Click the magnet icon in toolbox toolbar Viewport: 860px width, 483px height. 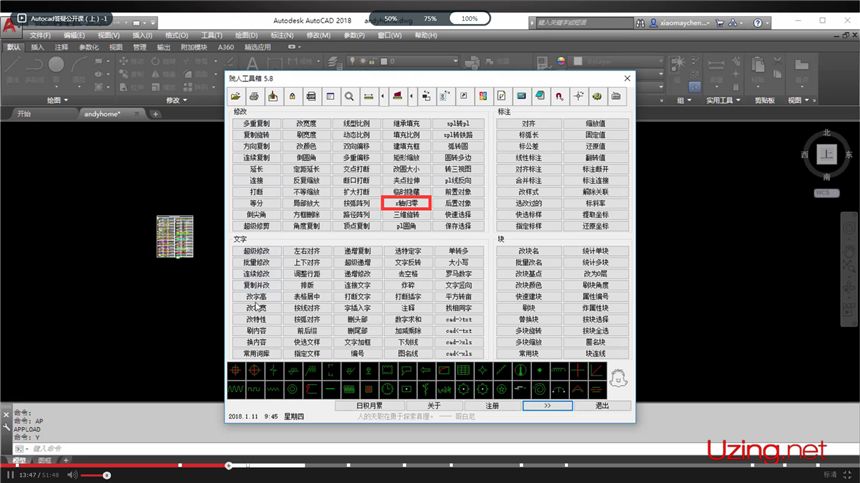click(x=560, y=97)
